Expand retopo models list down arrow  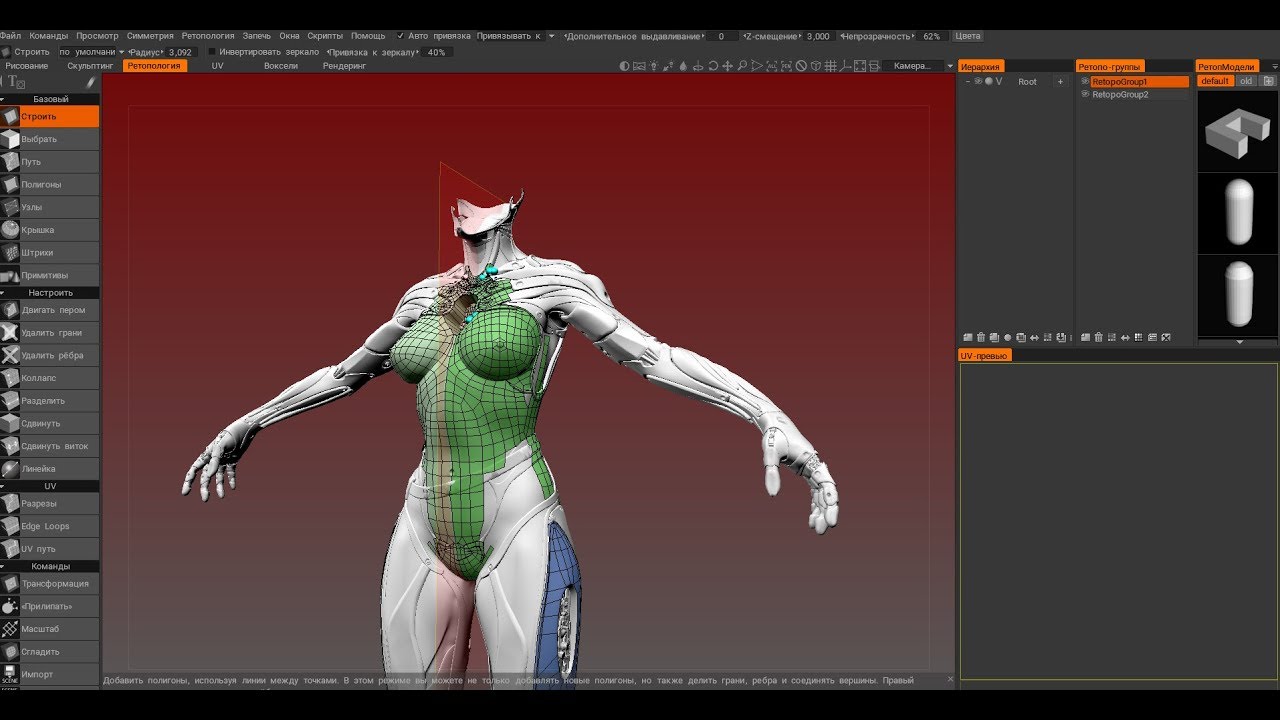pyautogui.click(x=1240, y=342)
